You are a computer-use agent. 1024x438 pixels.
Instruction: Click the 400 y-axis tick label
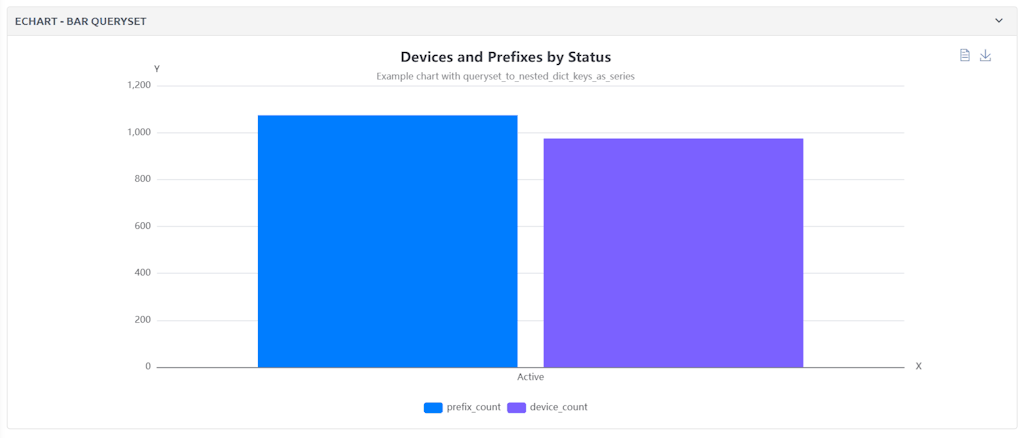[x=142, y=273]
